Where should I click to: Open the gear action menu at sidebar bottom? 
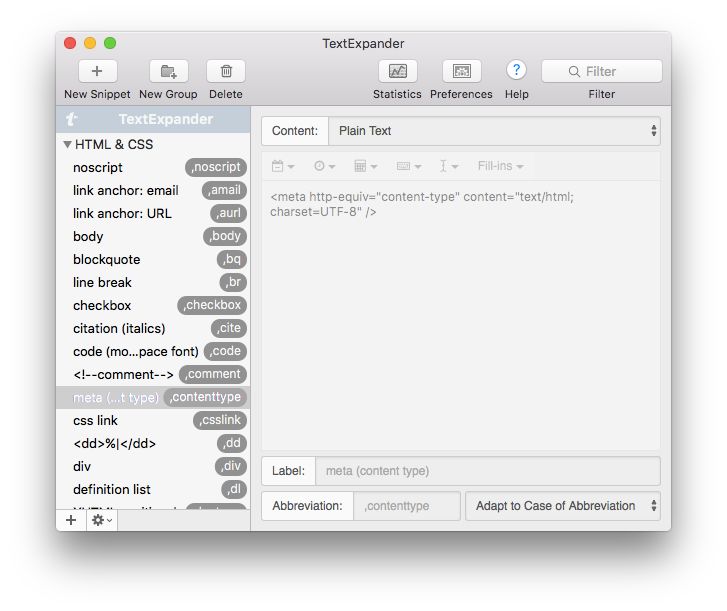[102, 520]
